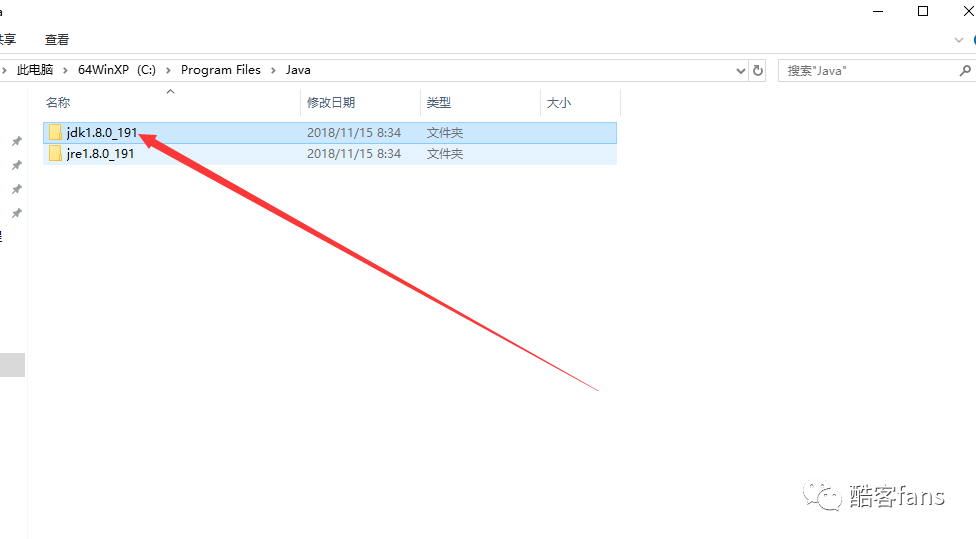Sort by the 大小 column header
Screen dimensions: 976x539
(x=580, y=103)
